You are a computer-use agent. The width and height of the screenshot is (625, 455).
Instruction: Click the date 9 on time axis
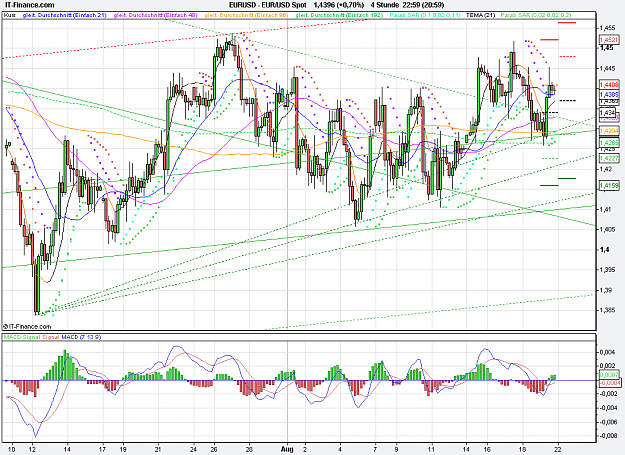(x=396, y=449)
